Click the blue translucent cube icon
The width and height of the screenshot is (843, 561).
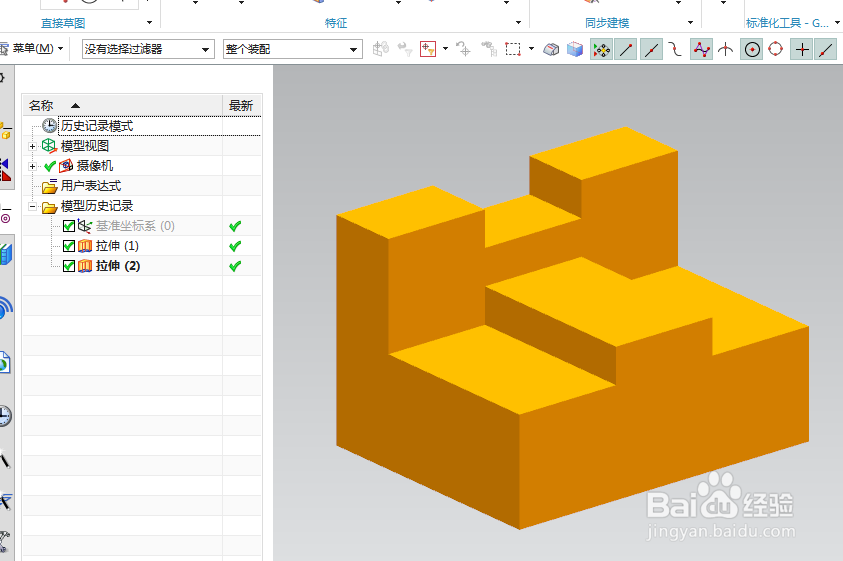[x=575, y=49]
